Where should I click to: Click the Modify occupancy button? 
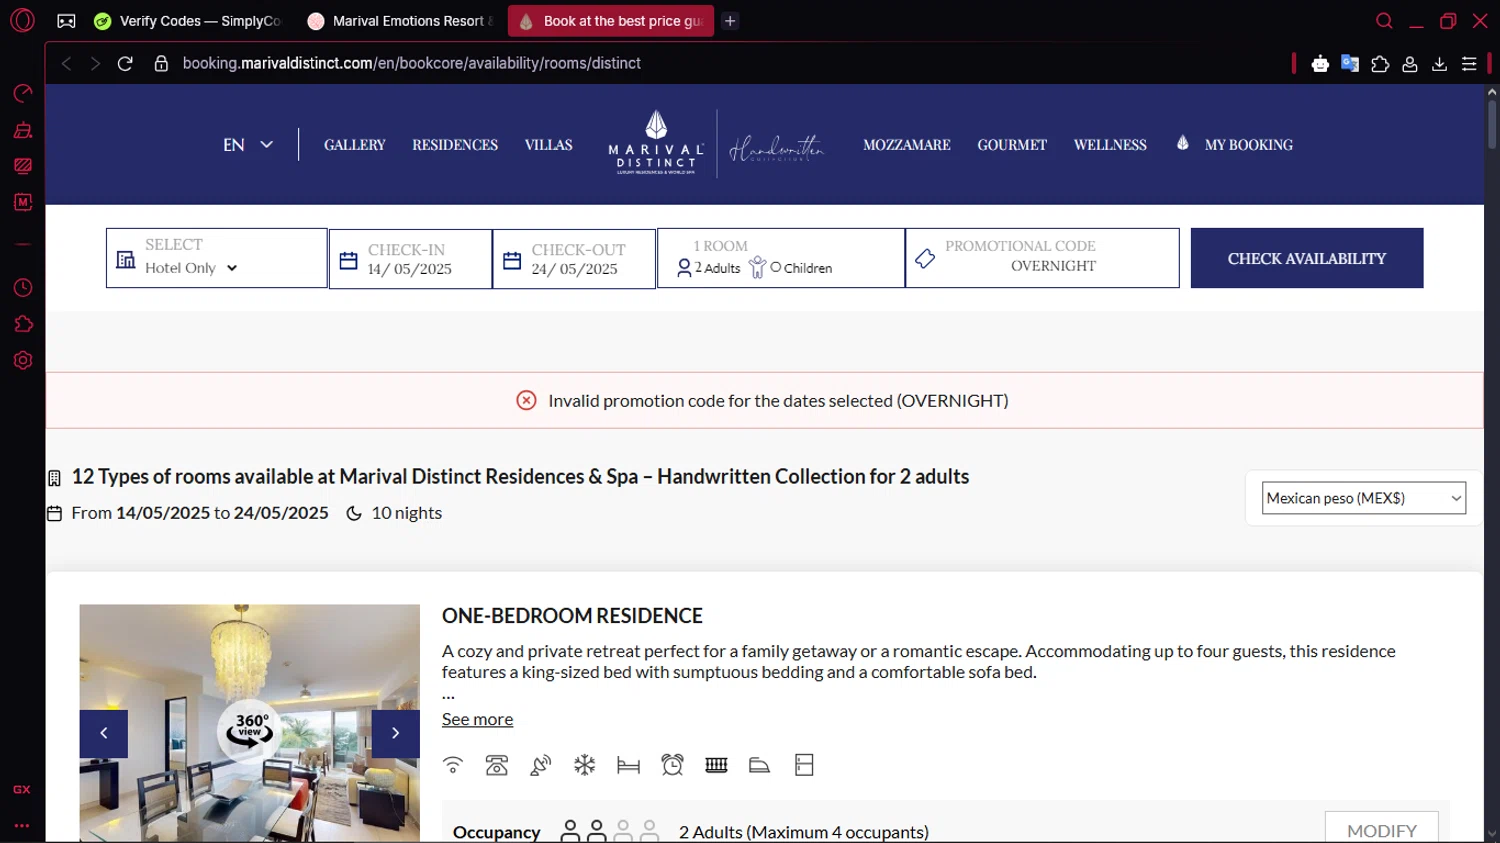pyautogui.click(x=1382, y=828)
